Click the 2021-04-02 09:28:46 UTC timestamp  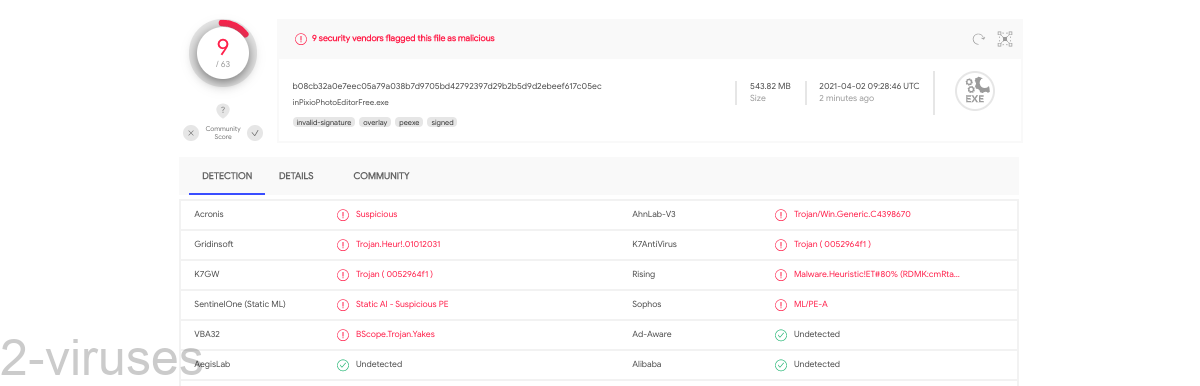pyautogui.click(x=869, y=86)
